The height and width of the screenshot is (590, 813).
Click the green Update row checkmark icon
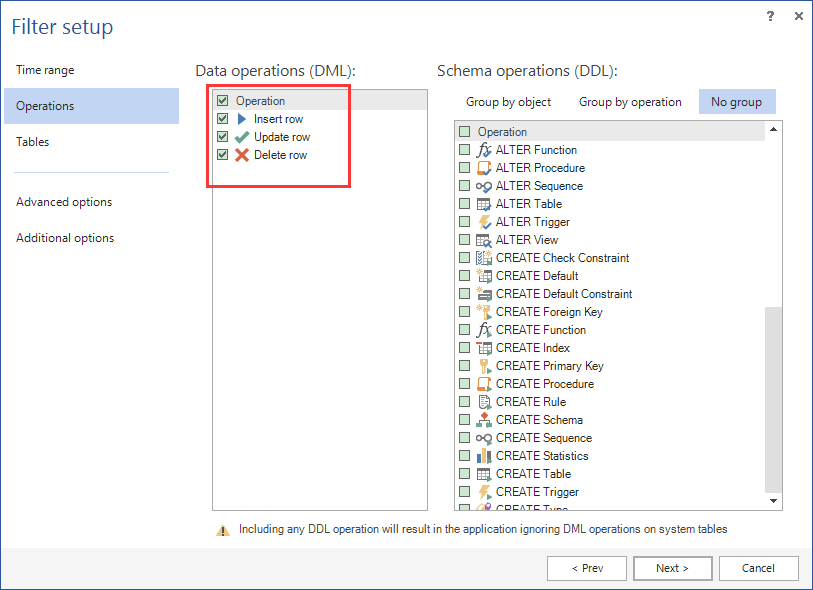pos(242,137)
